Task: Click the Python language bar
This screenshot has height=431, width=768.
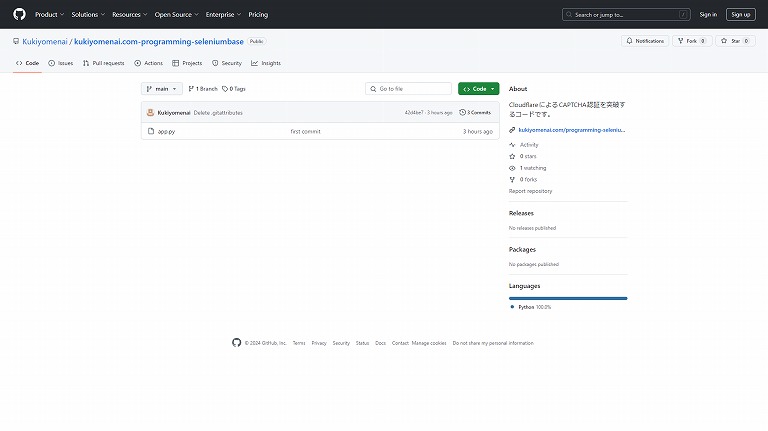Action: pos(568,298)
